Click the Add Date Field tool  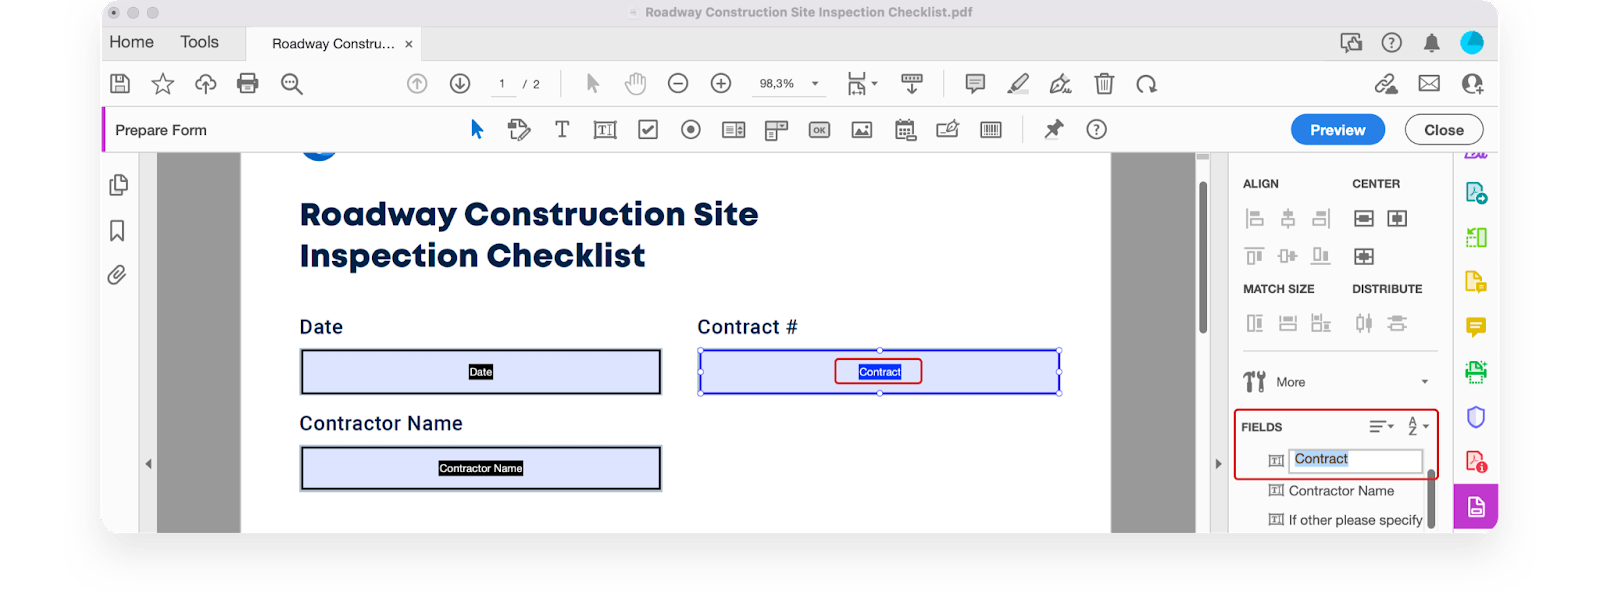coord(905,130)
